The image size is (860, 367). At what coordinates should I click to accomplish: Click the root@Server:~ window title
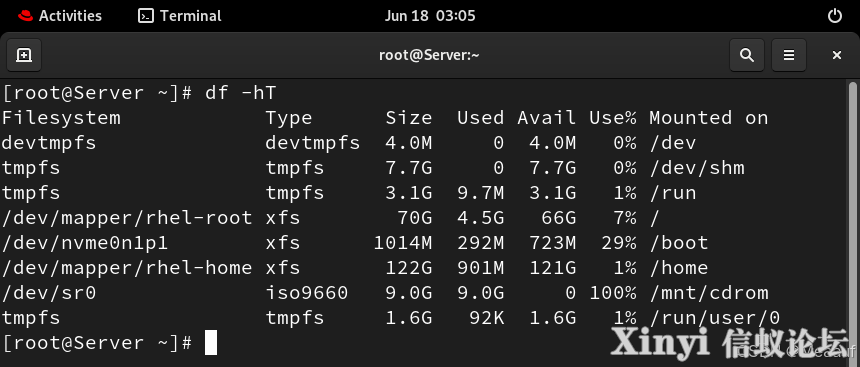pos(429,55)
